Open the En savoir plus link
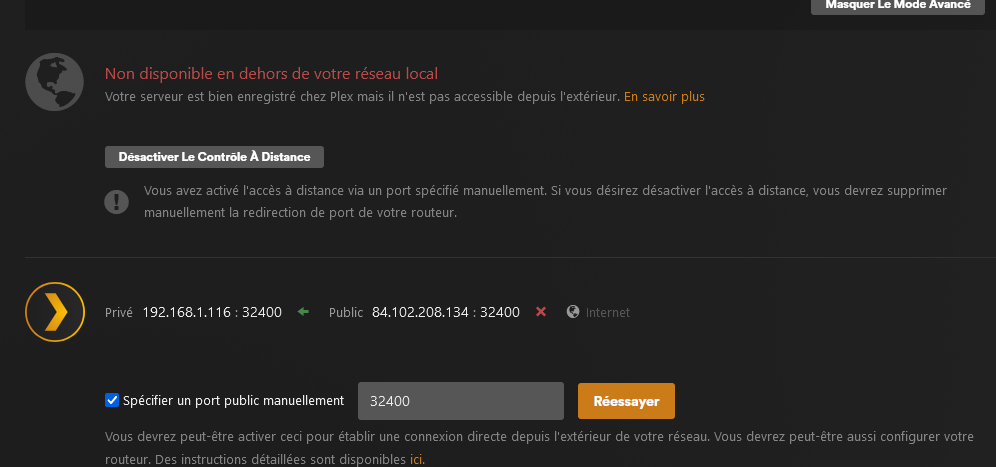 [x=664, y=97]
